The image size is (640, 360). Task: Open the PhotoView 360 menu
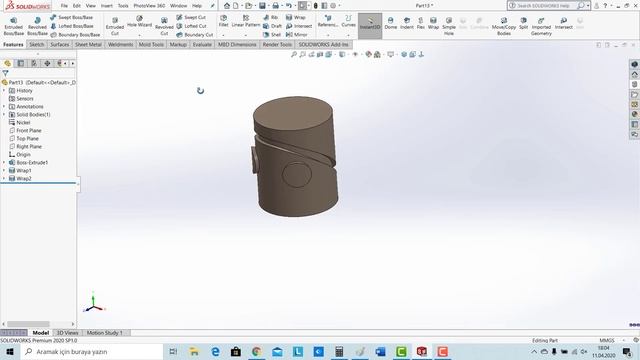pos(149,6)
